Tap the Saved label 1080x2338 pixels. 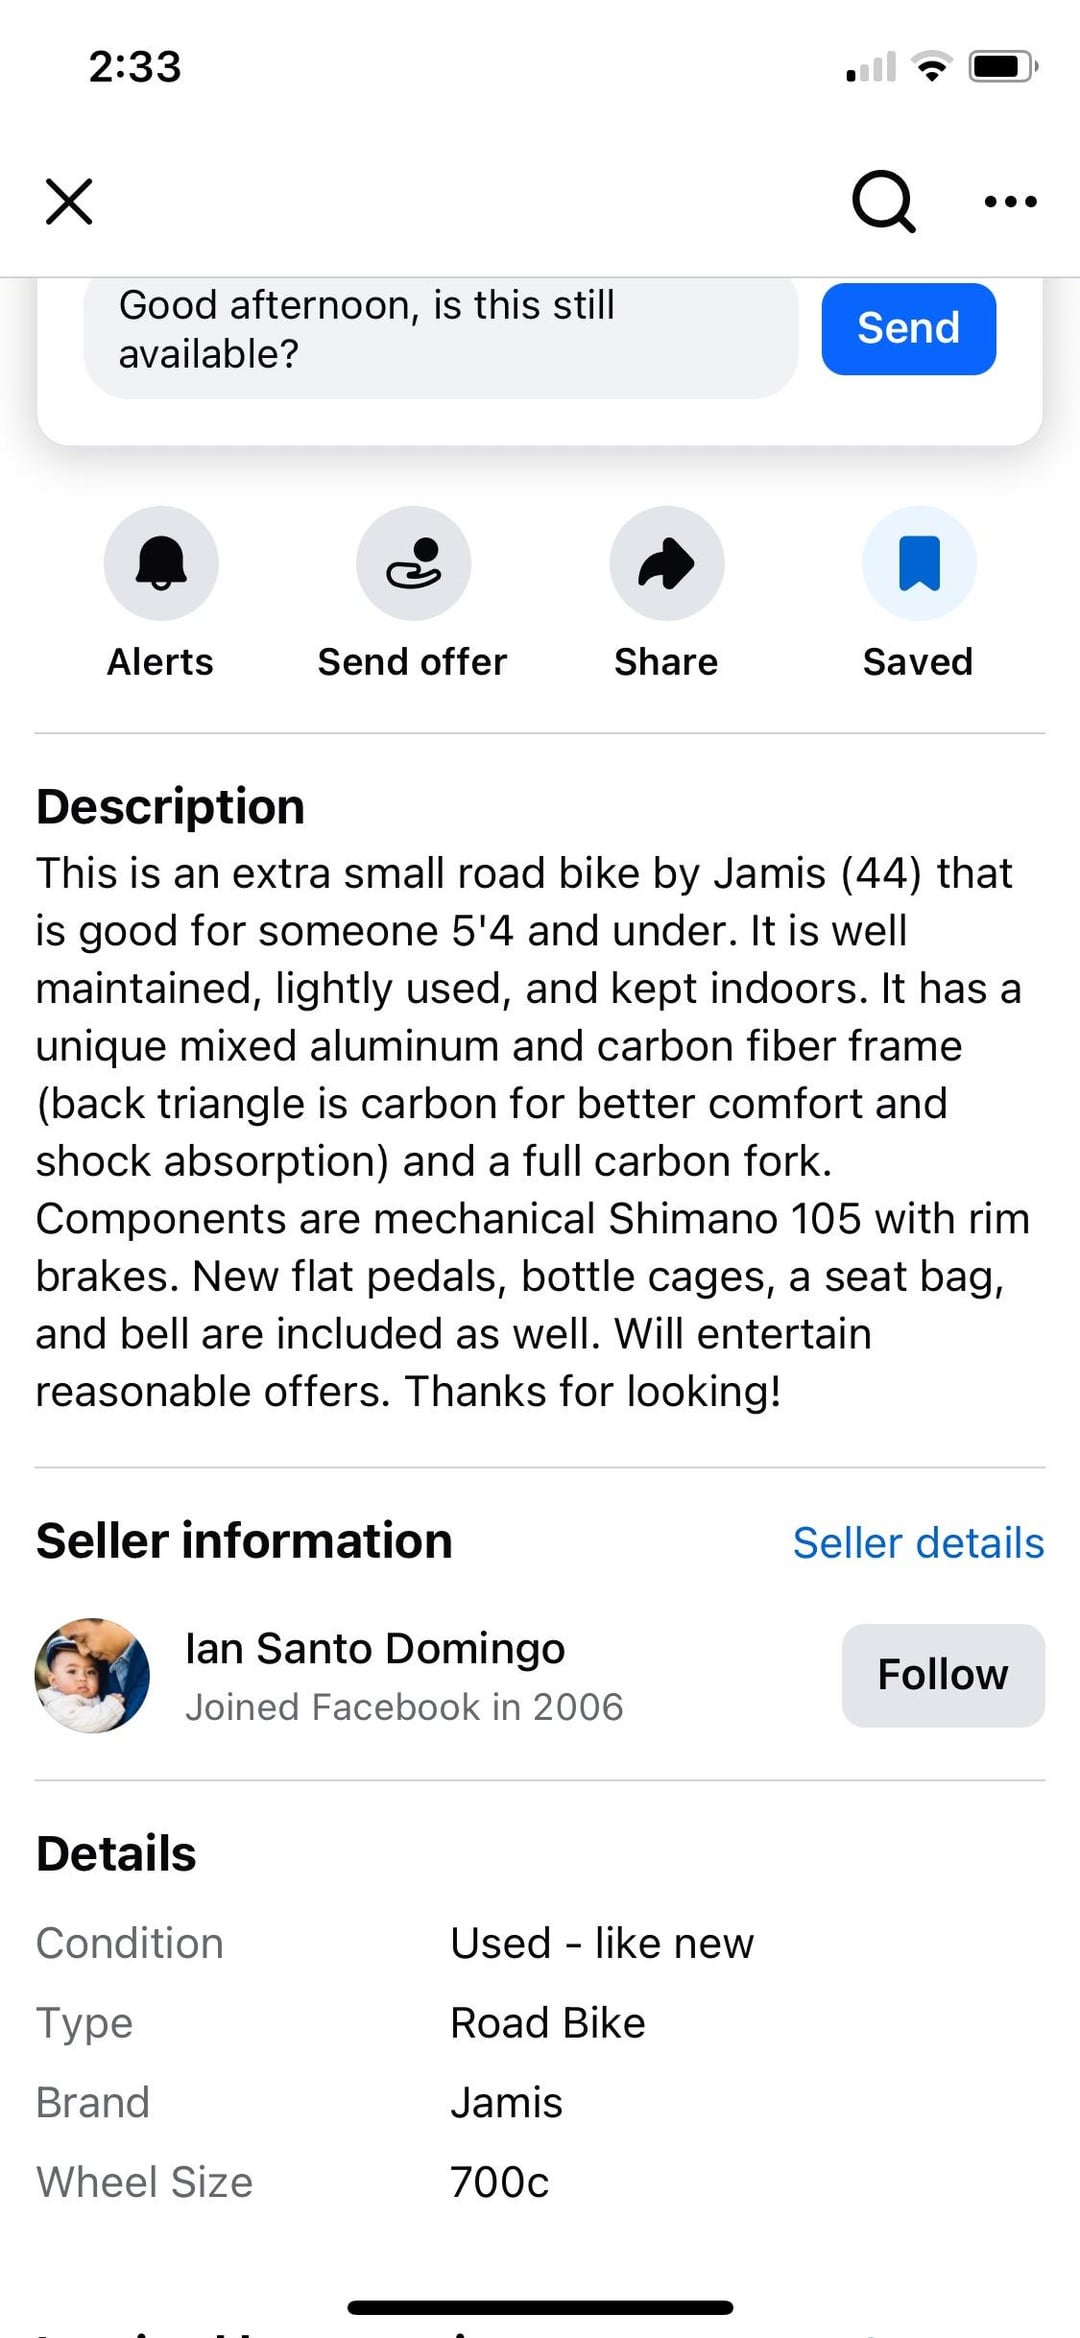tap(918, 662)
